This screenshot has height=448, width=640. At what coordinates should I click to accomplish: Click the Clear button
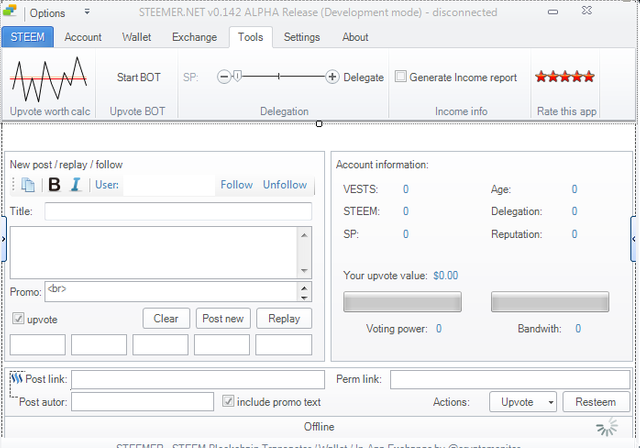(166, 318)
